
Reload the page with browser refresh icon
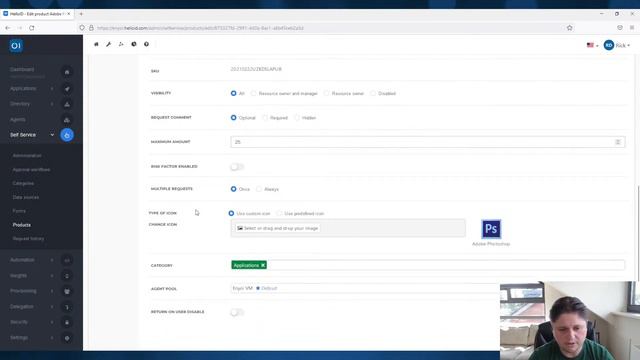tap(31, 28)
